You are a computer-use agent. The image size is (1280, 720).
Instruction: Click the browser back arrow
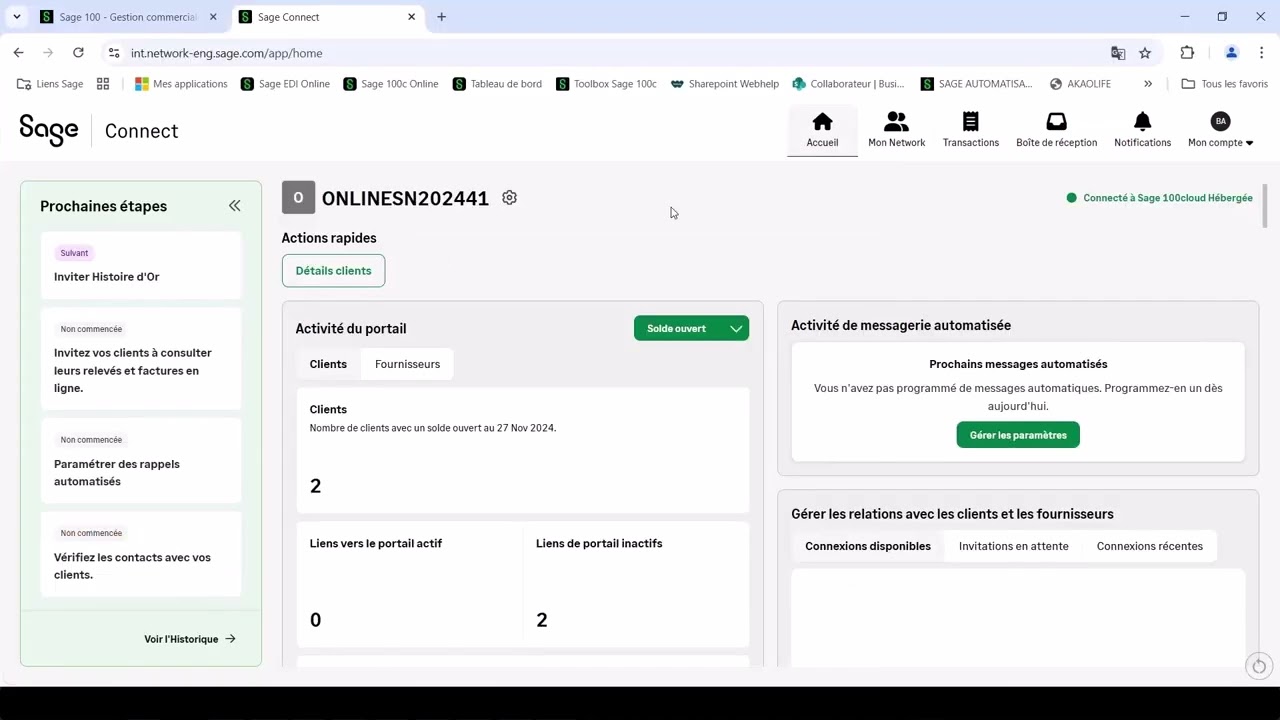pos(18,53)
